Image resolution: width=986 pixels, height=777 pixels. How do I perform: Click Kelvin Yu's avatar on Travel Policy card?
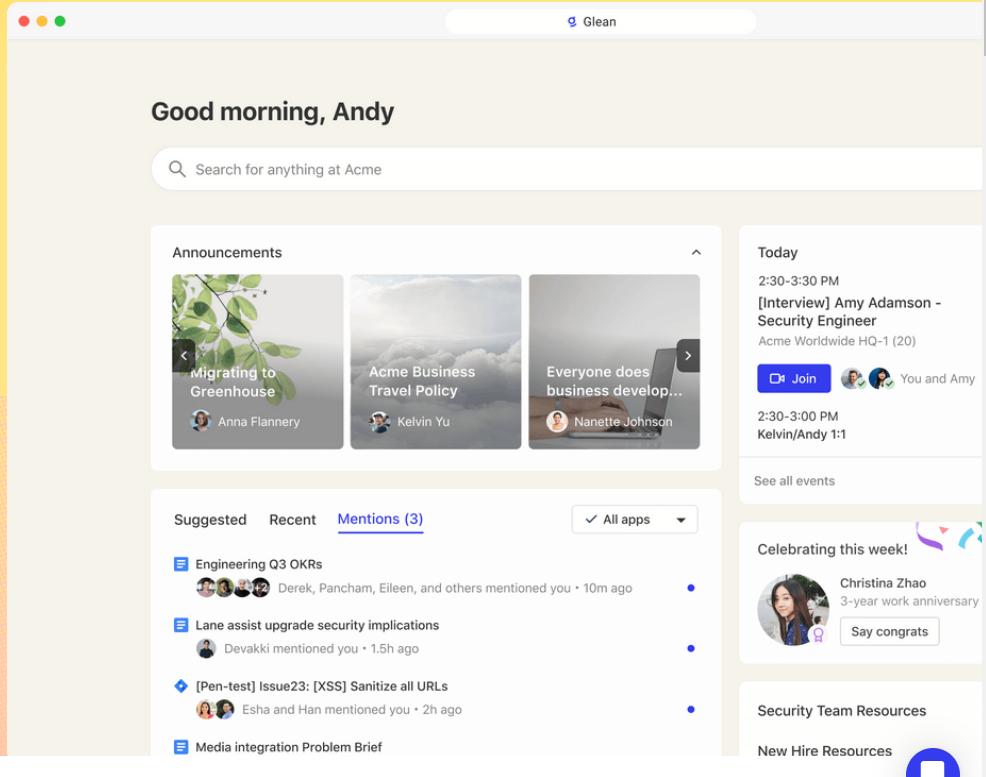(380, 421)
